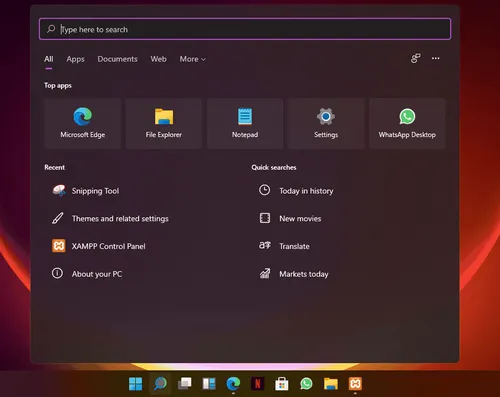Open Microsoft Store on taskbar
Screen dimensions: 500x397
coord(282,384)
